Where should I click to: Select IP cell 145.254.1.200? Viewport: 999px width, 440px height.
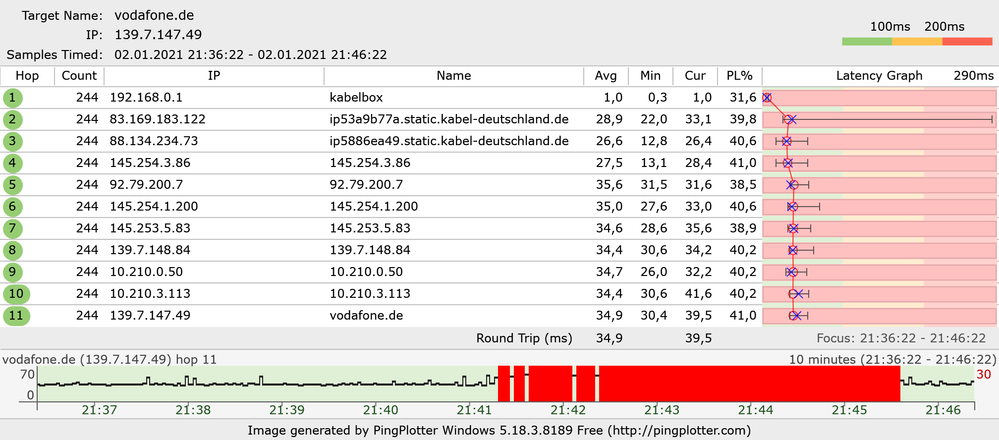click(x=154, y=207)
